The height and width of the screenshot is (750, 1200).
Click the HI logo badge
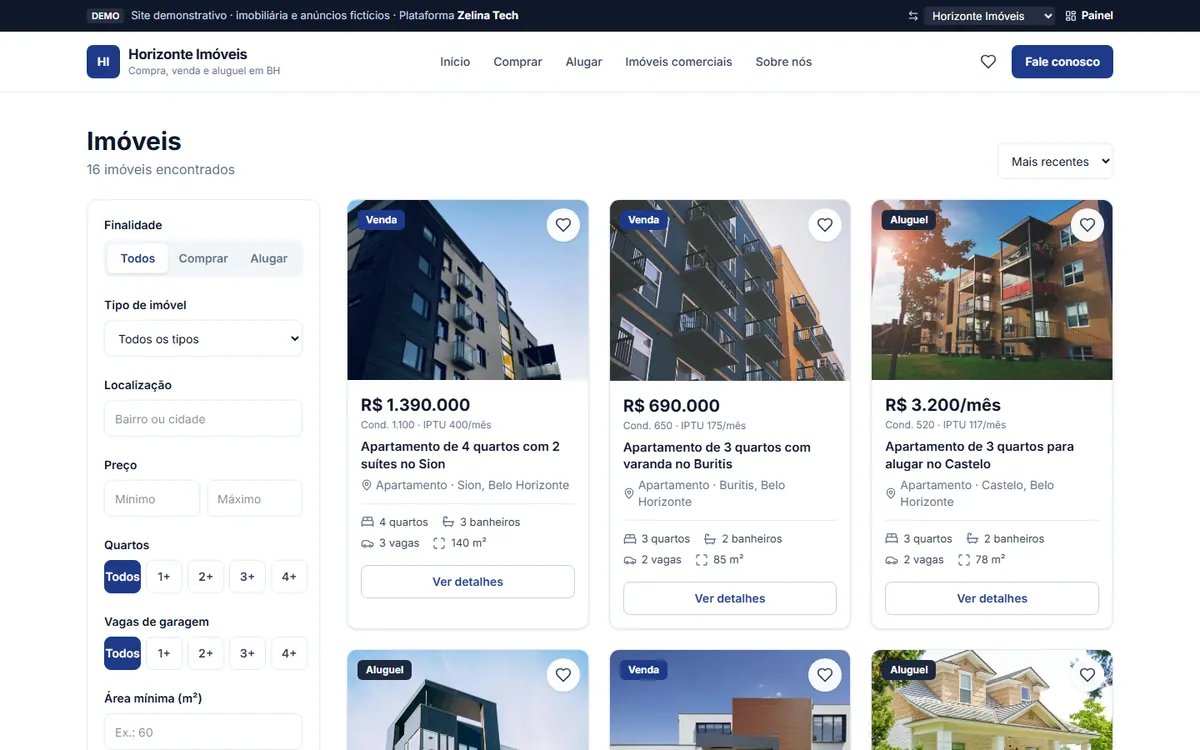click(x=103, y=62)
